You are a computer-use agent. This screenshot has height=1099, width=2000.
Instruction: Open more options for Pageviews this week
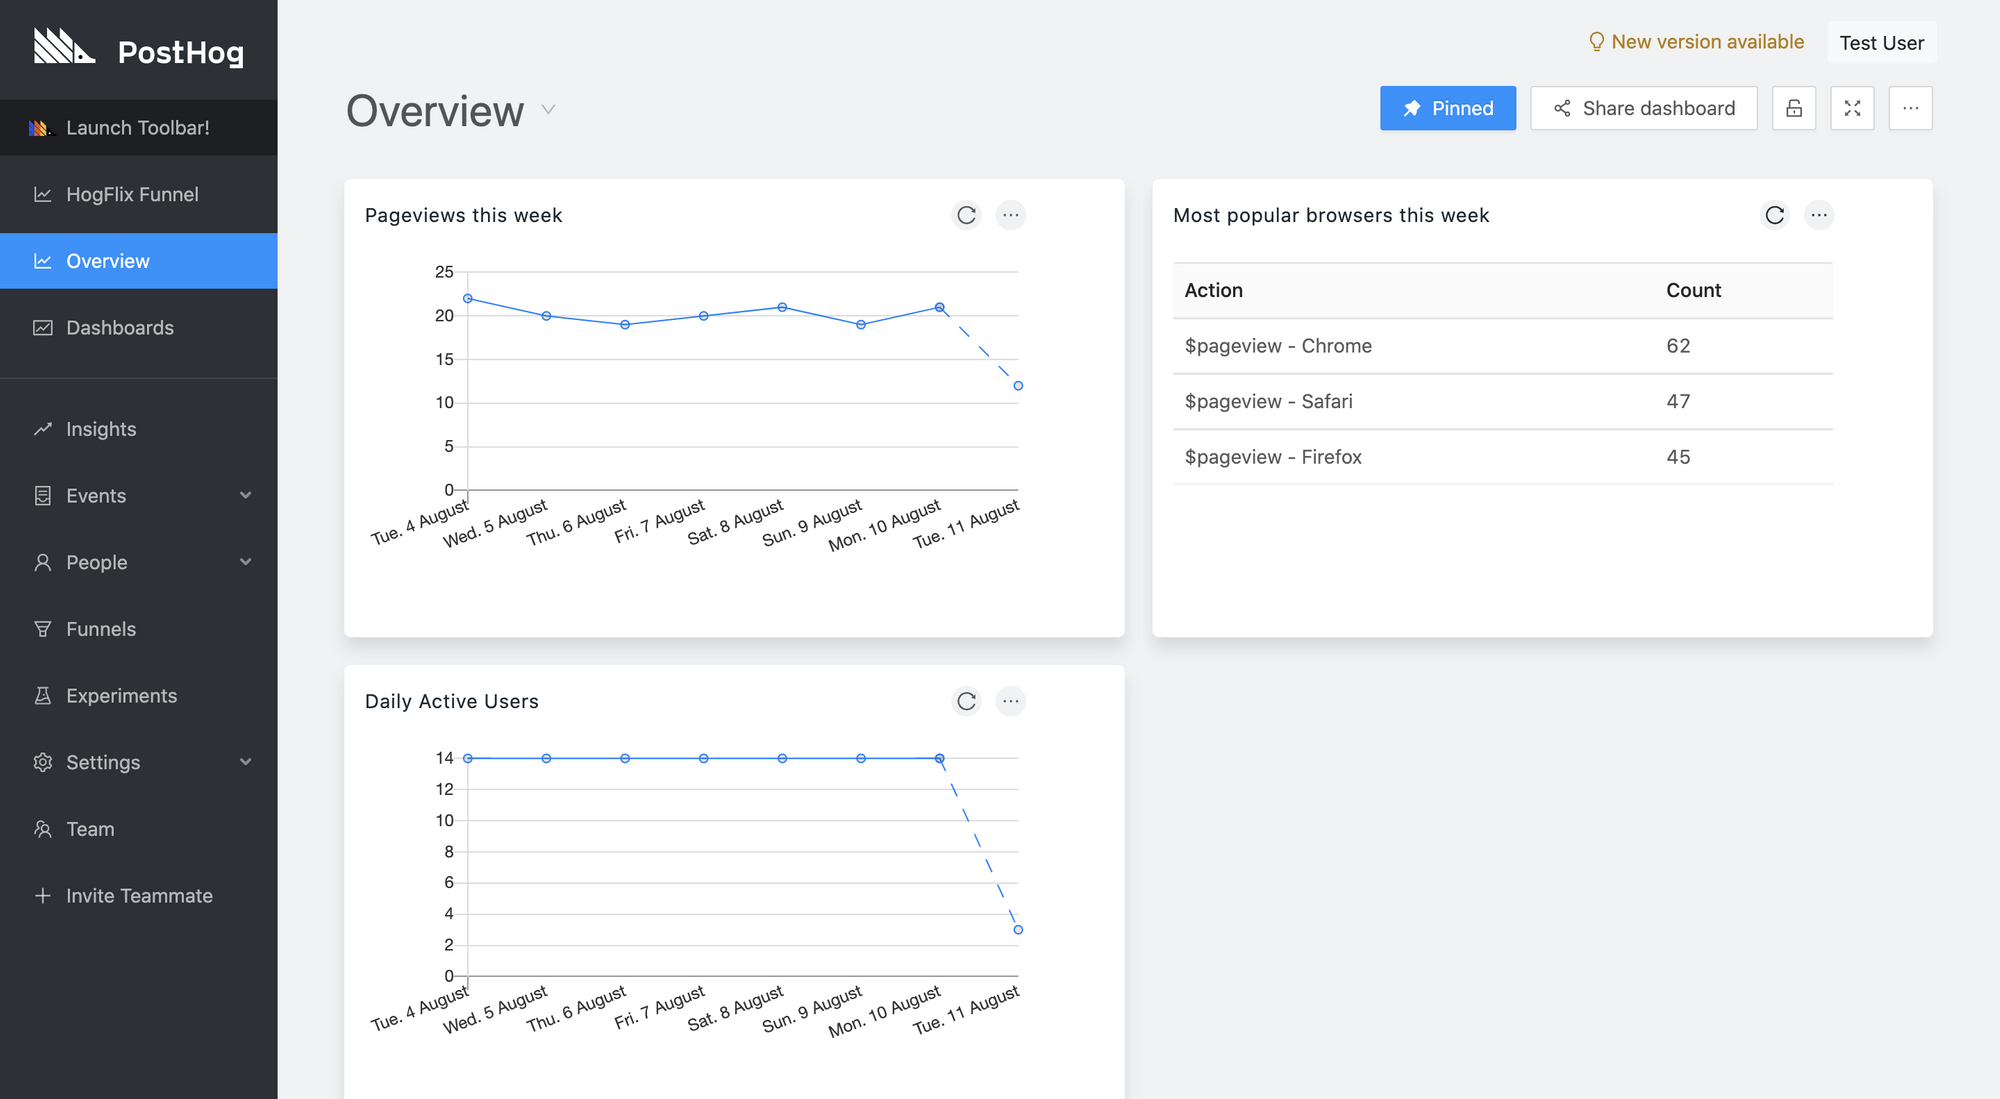(1011, 215)
